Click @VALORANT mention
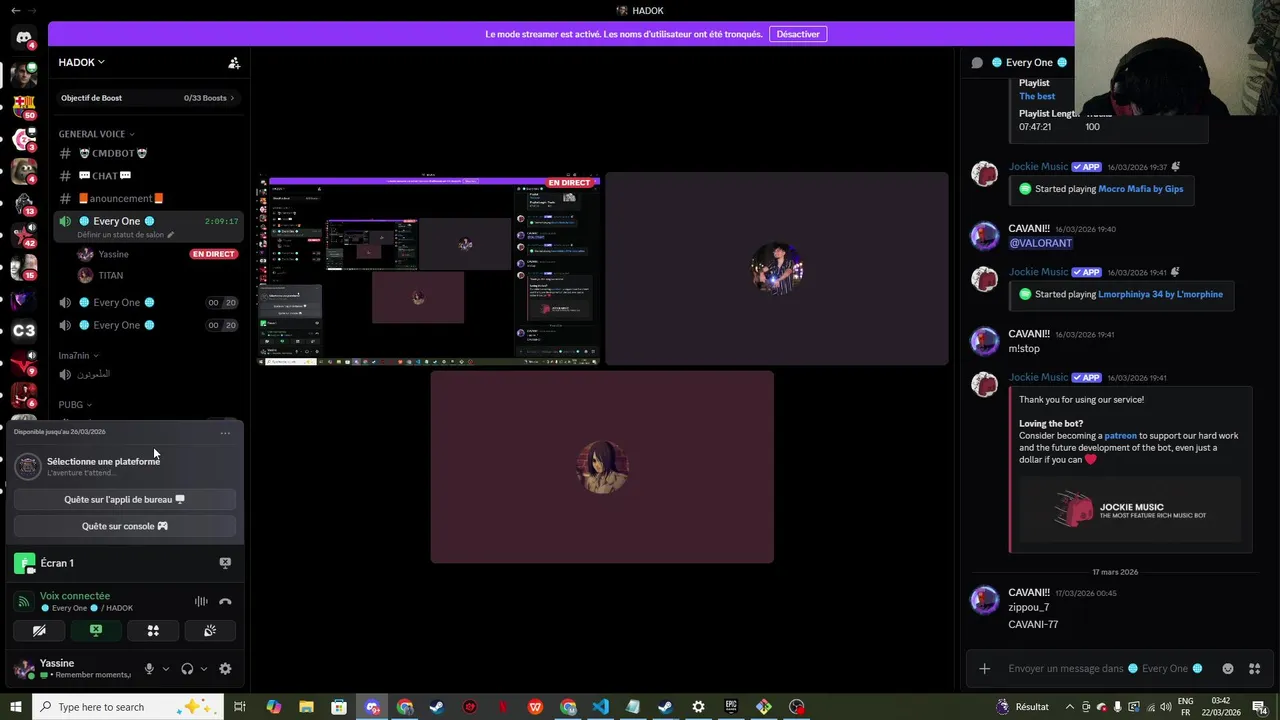Screen dimensions: 1280x720 click(1040, 243)
